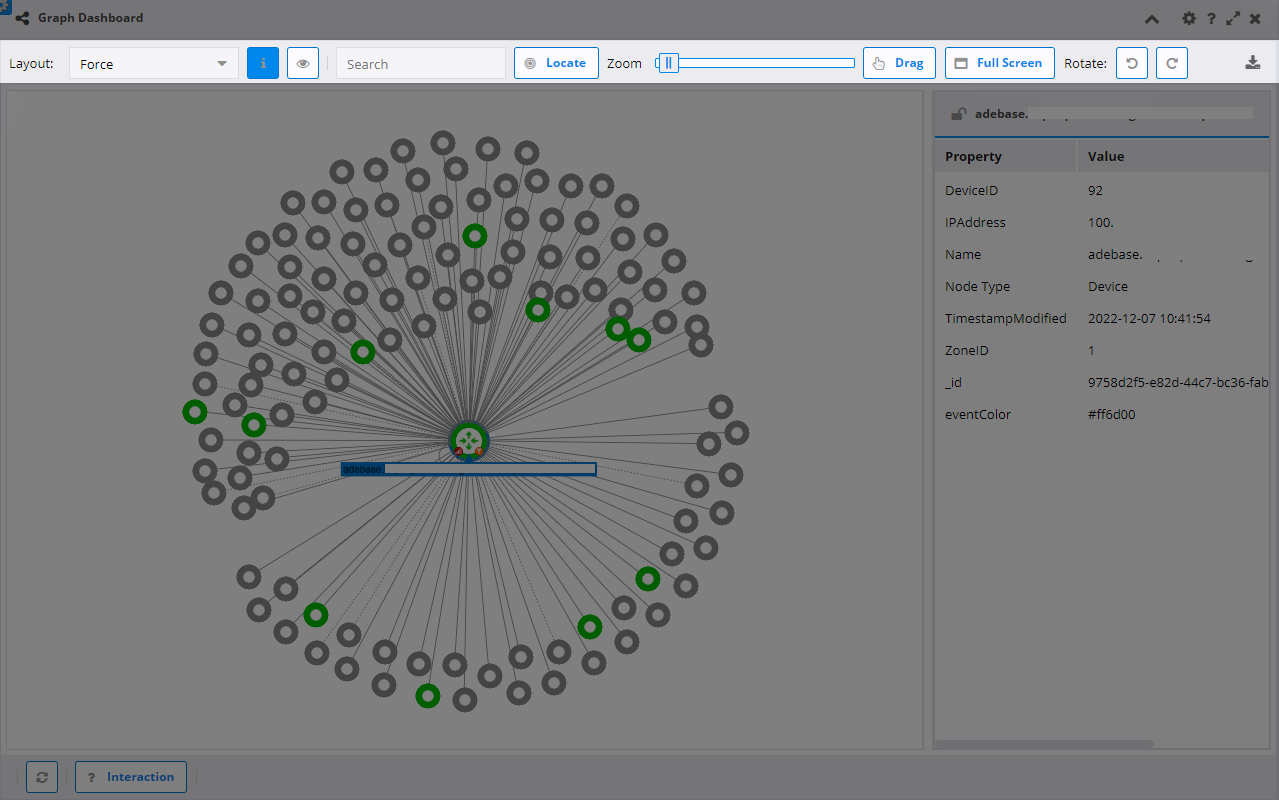1279x800 pixels.
Task: Click the Value column header
Action: click(1173, 156)
